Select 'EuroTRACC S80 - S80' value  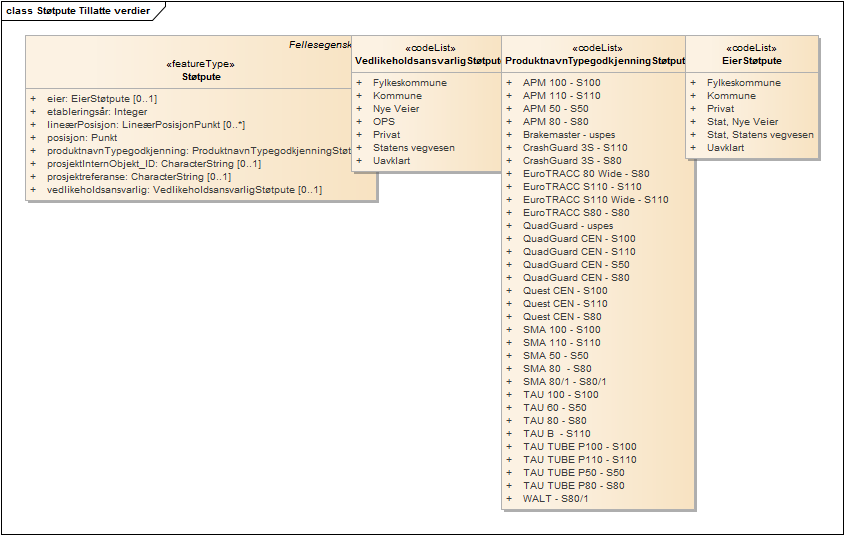[x=576, y=213]
